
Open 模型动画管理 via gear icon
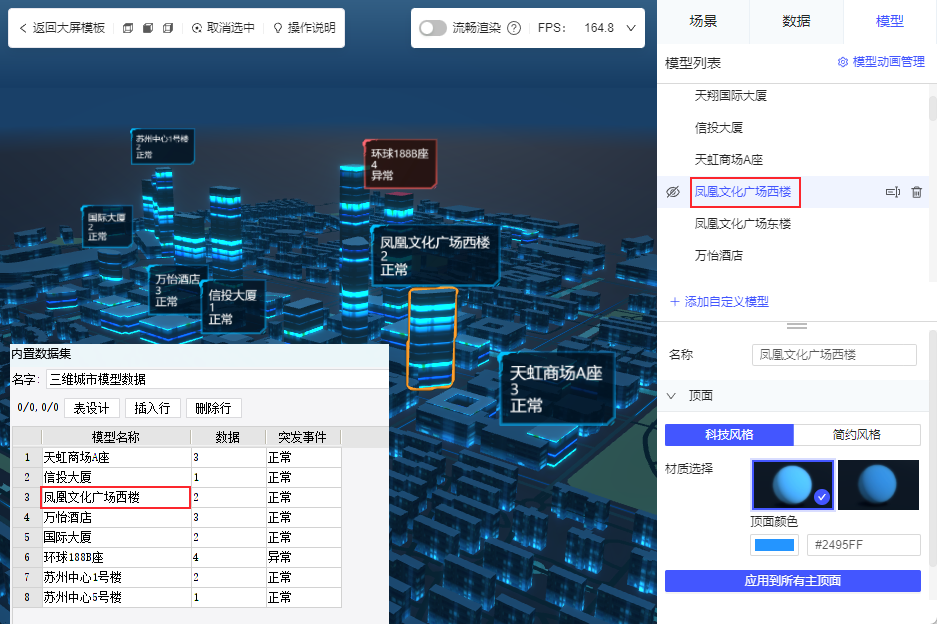pyautogui.click(x=843, y=62)
